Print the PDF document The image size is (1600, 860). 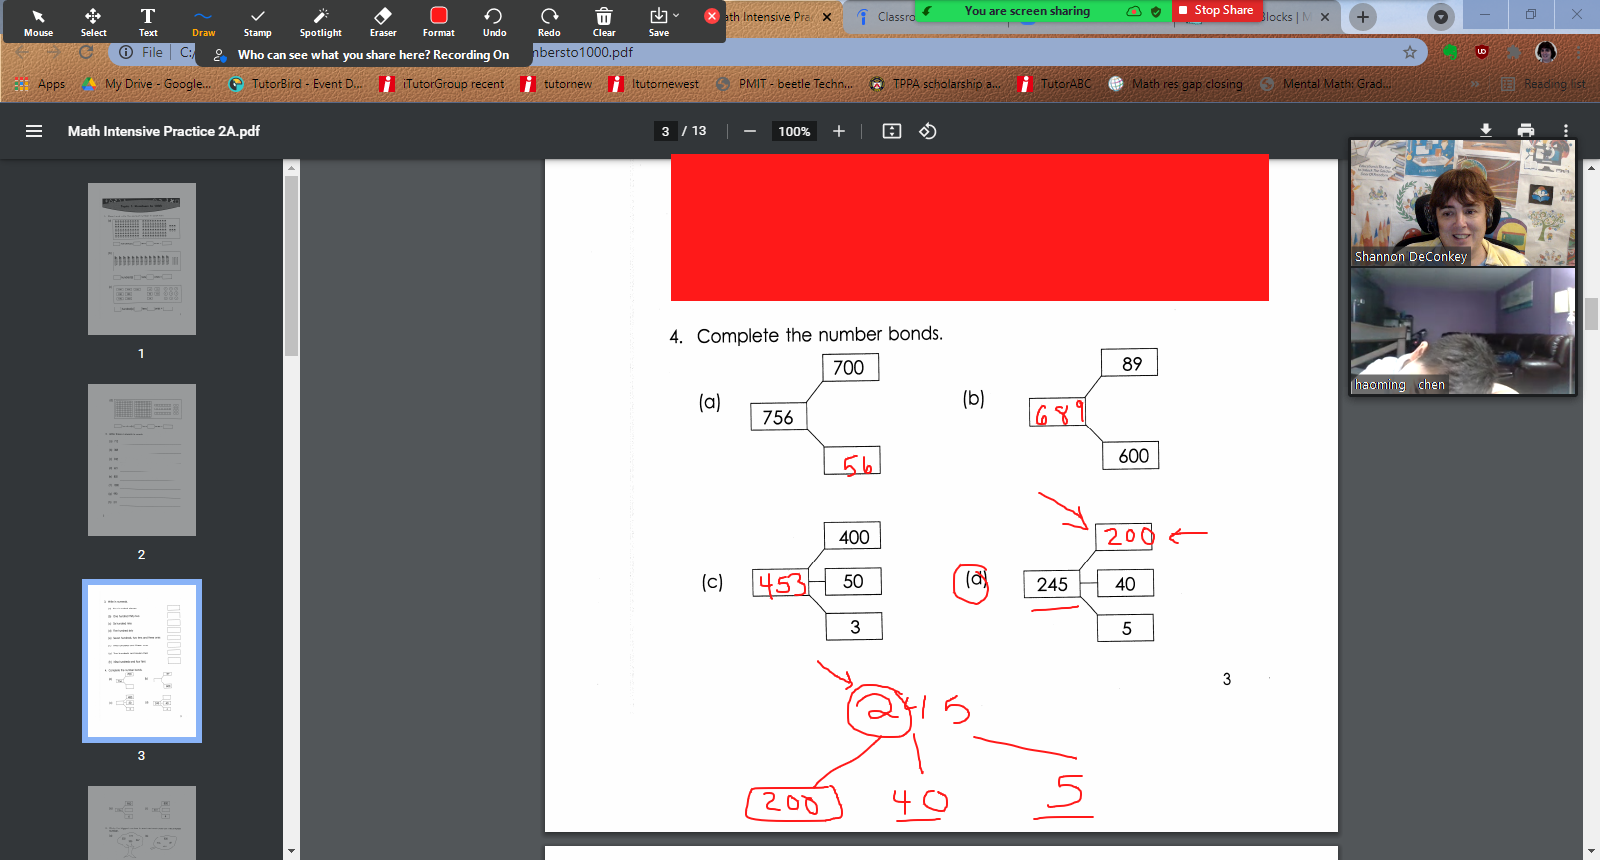(1526, 131)
